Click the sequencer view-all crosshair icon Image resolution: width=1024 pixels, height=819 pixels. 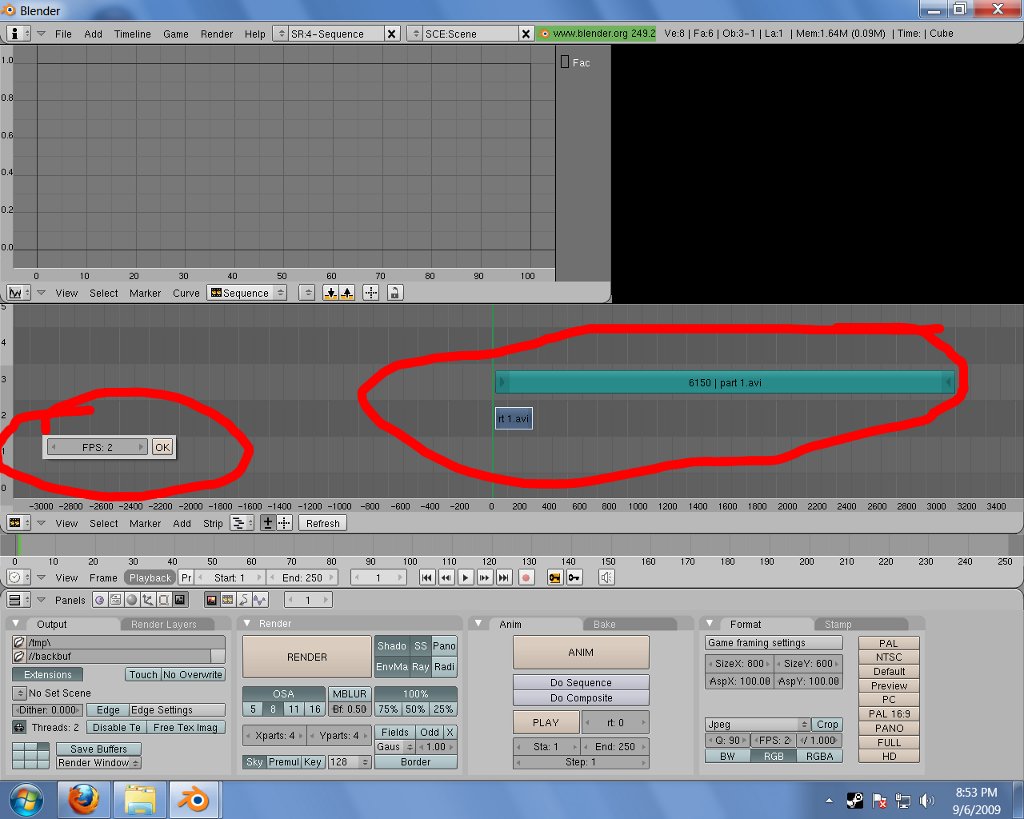(284, 523)
